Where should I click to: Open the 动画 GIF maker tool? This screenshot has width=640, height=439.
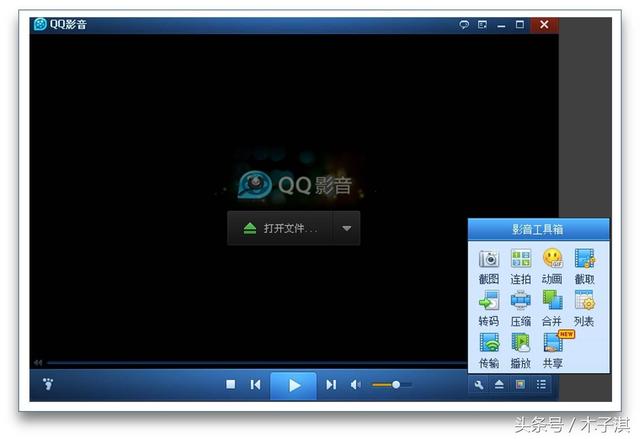552,267
